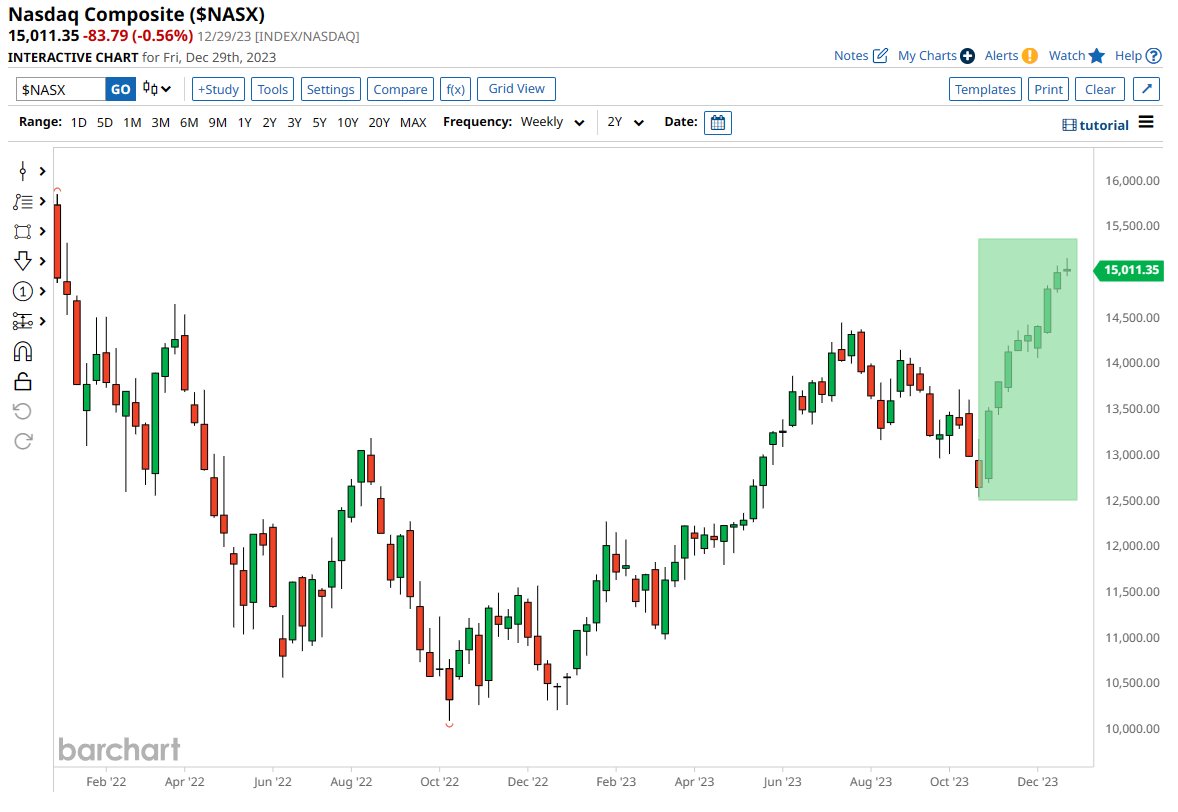Open Alerts exclamation icon

click(1030, 56)
